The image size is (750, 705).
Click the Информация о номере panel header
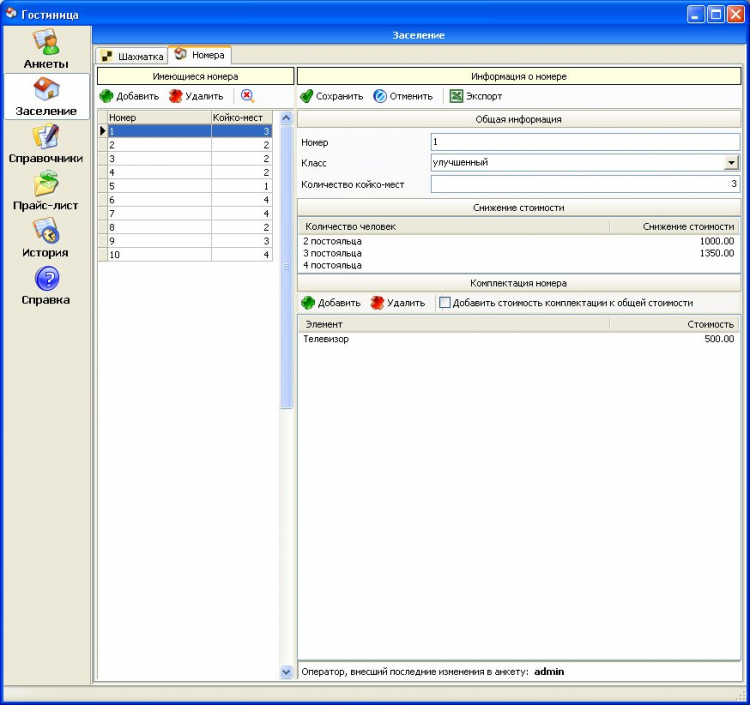click(519, 77)
